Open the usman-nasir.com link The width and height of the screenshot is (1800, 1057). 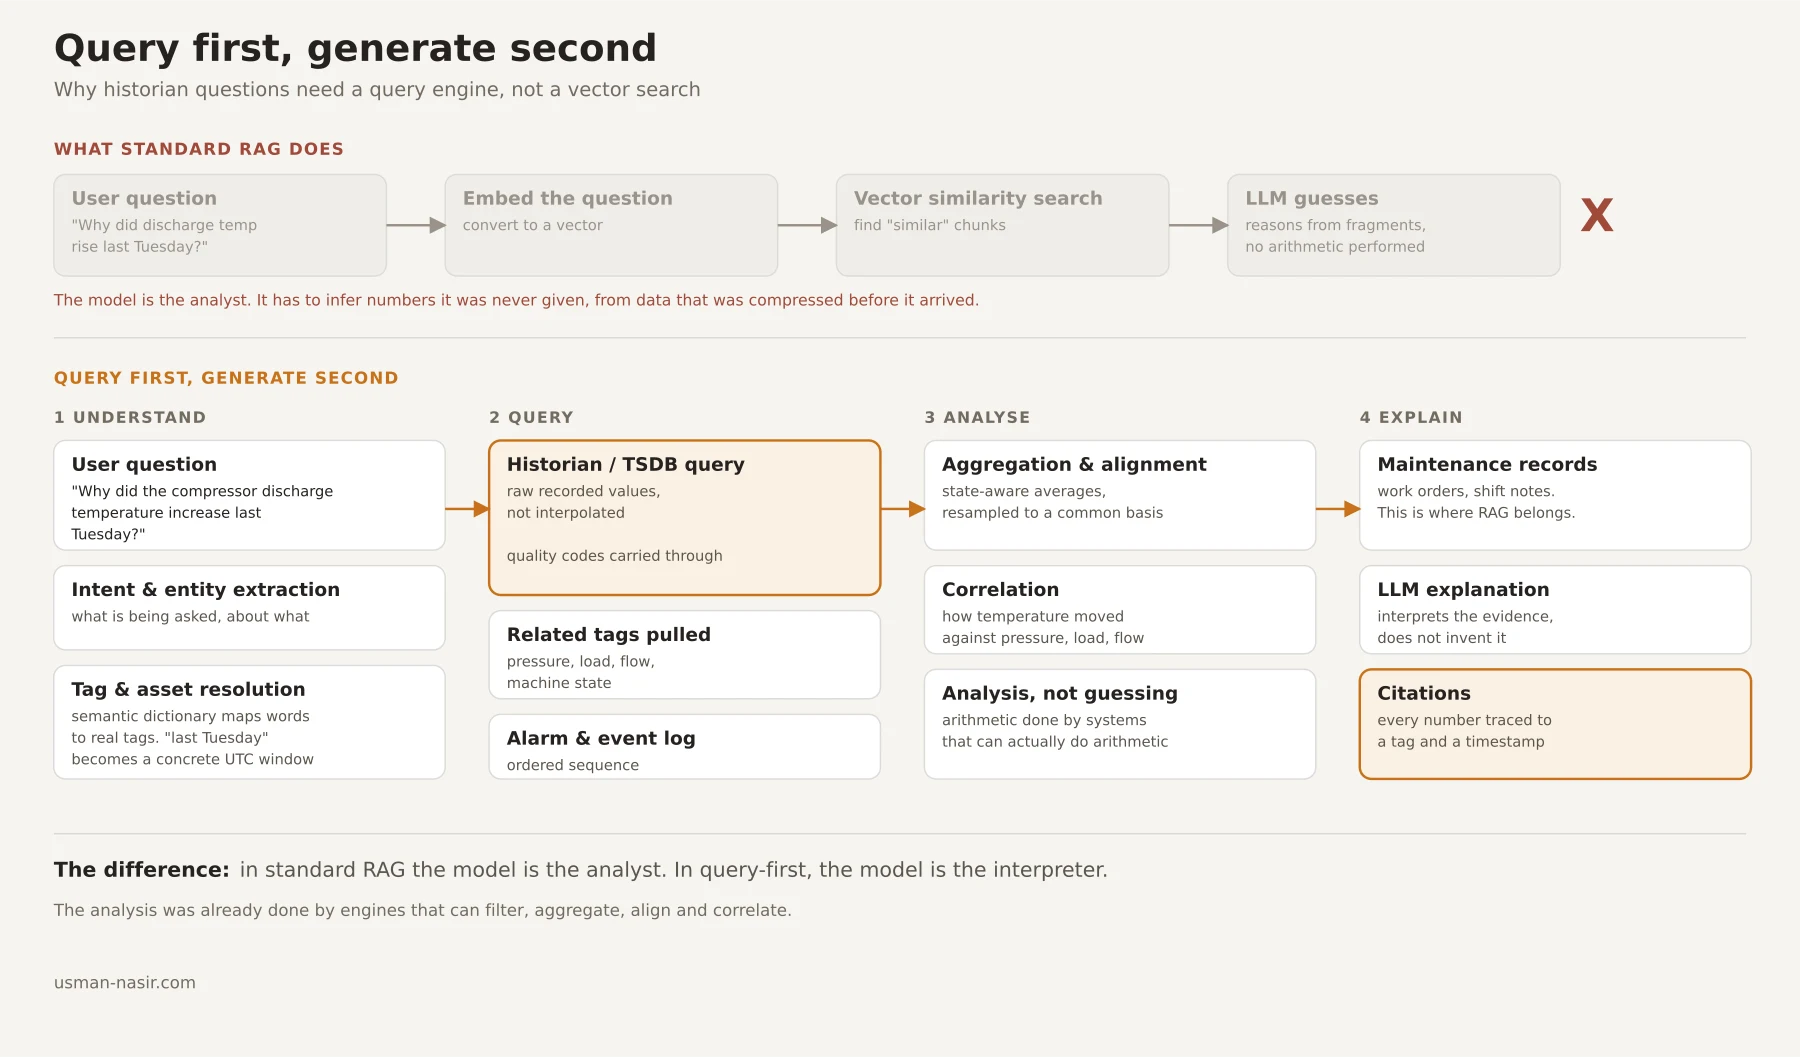(125, 983)
